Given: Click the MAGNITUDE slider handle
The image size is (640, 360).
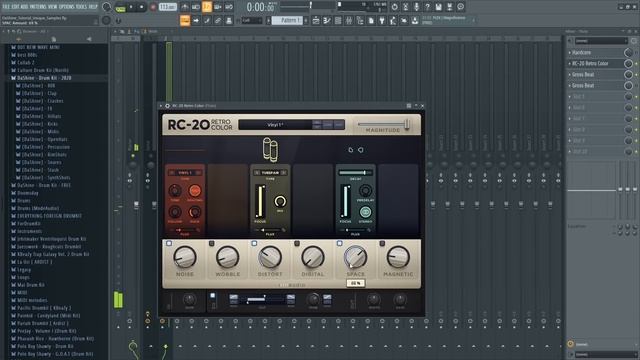Looking at the screenshot, I should click(x=407, y=124).
